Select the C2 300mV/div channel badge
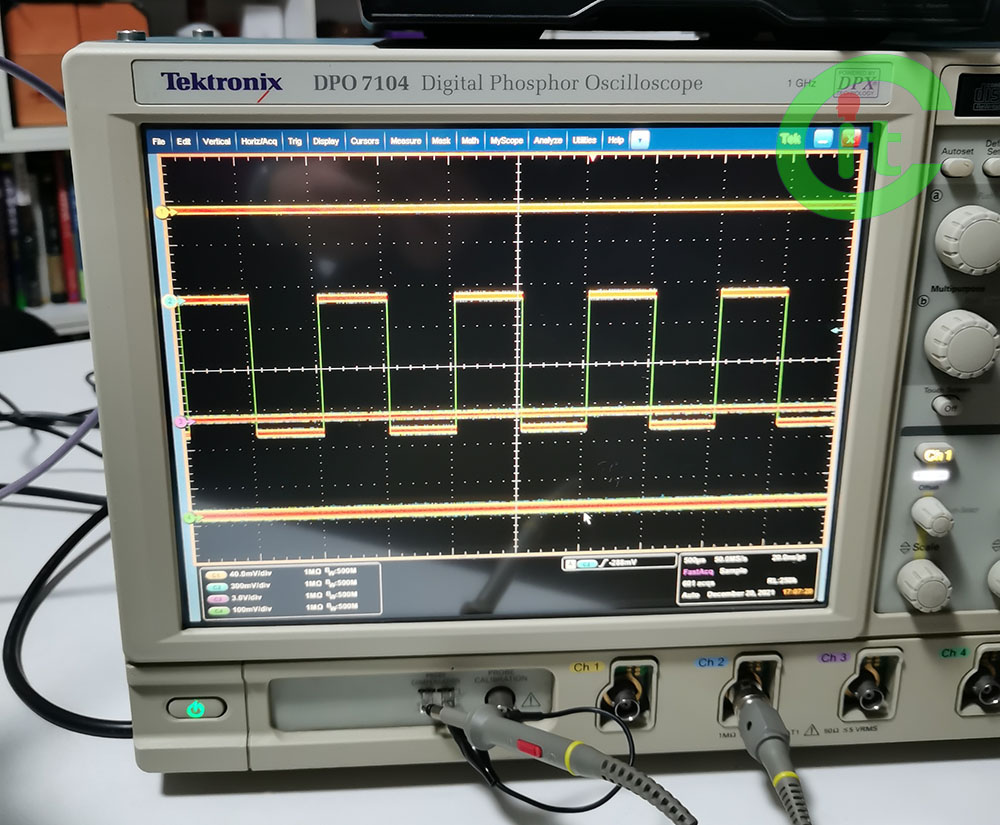This screenshot has height=825, width=1000. [215, 584]
